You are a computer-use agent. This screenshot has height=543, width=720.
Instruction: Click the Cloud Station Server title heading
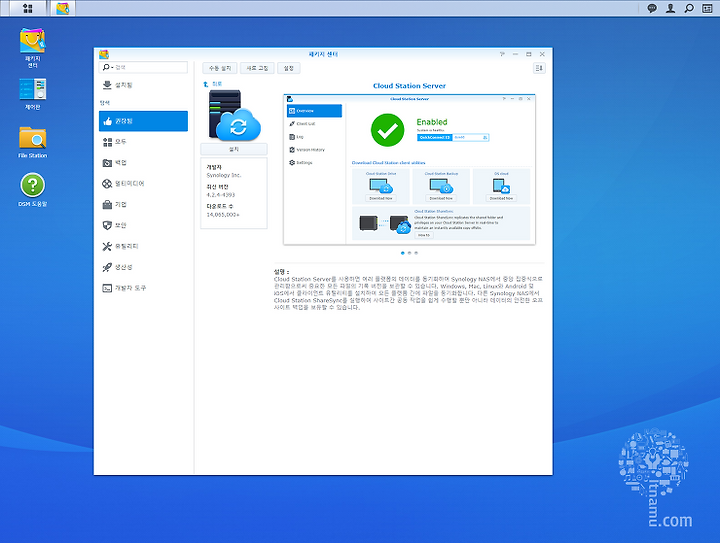[x=409, y=86]
